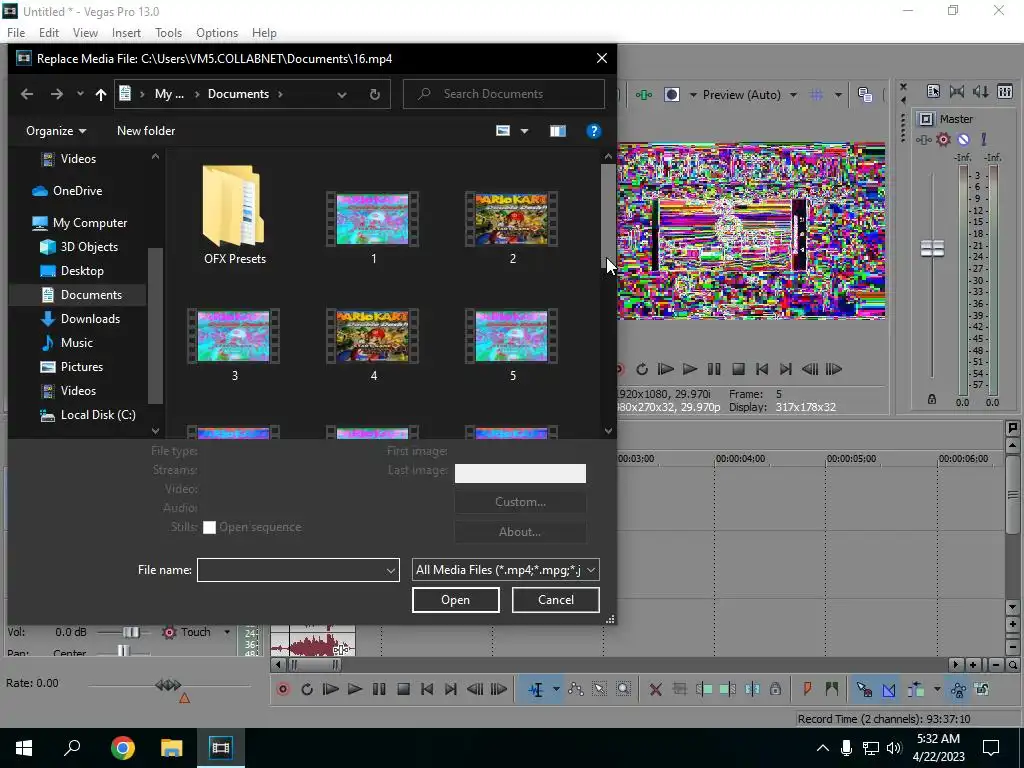Toggle Lock Envelopes to Events
Image resolution: width=1024 pixels, height=768 pixels.
958,689
